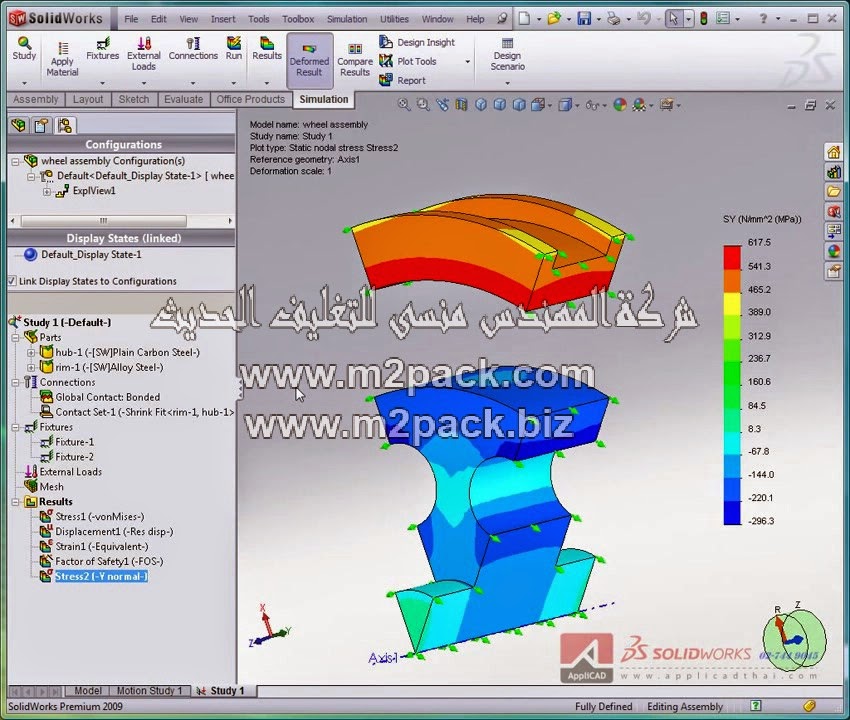Select the External Loads tool

click(144, 54)
